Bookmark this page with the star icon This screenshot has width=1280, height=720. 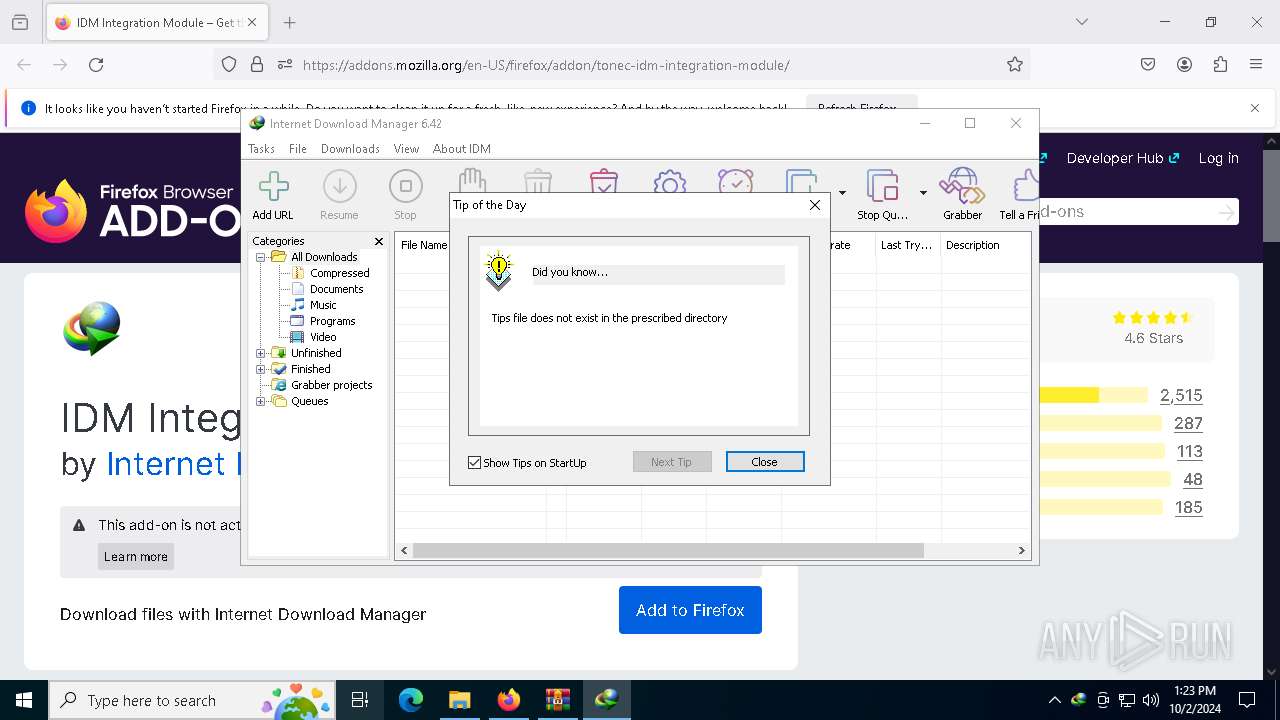[x=1015, y=65]
